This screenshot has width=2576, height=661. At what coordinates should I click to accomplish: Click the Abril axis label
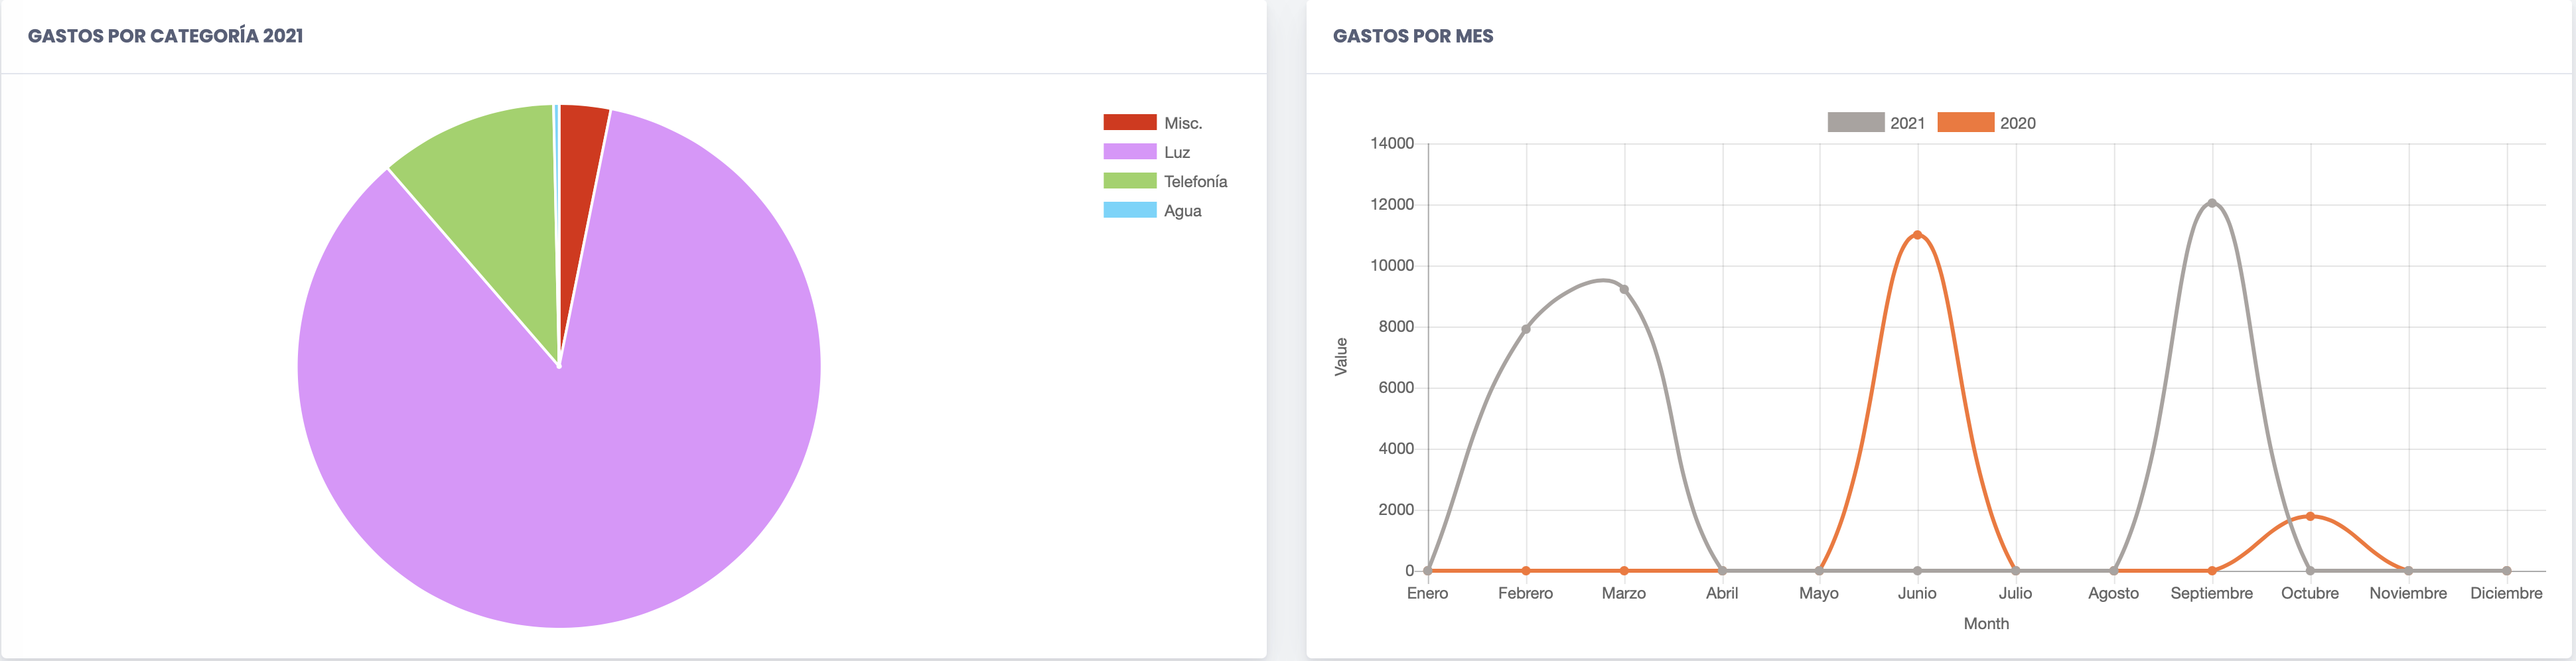[1722, 593]
